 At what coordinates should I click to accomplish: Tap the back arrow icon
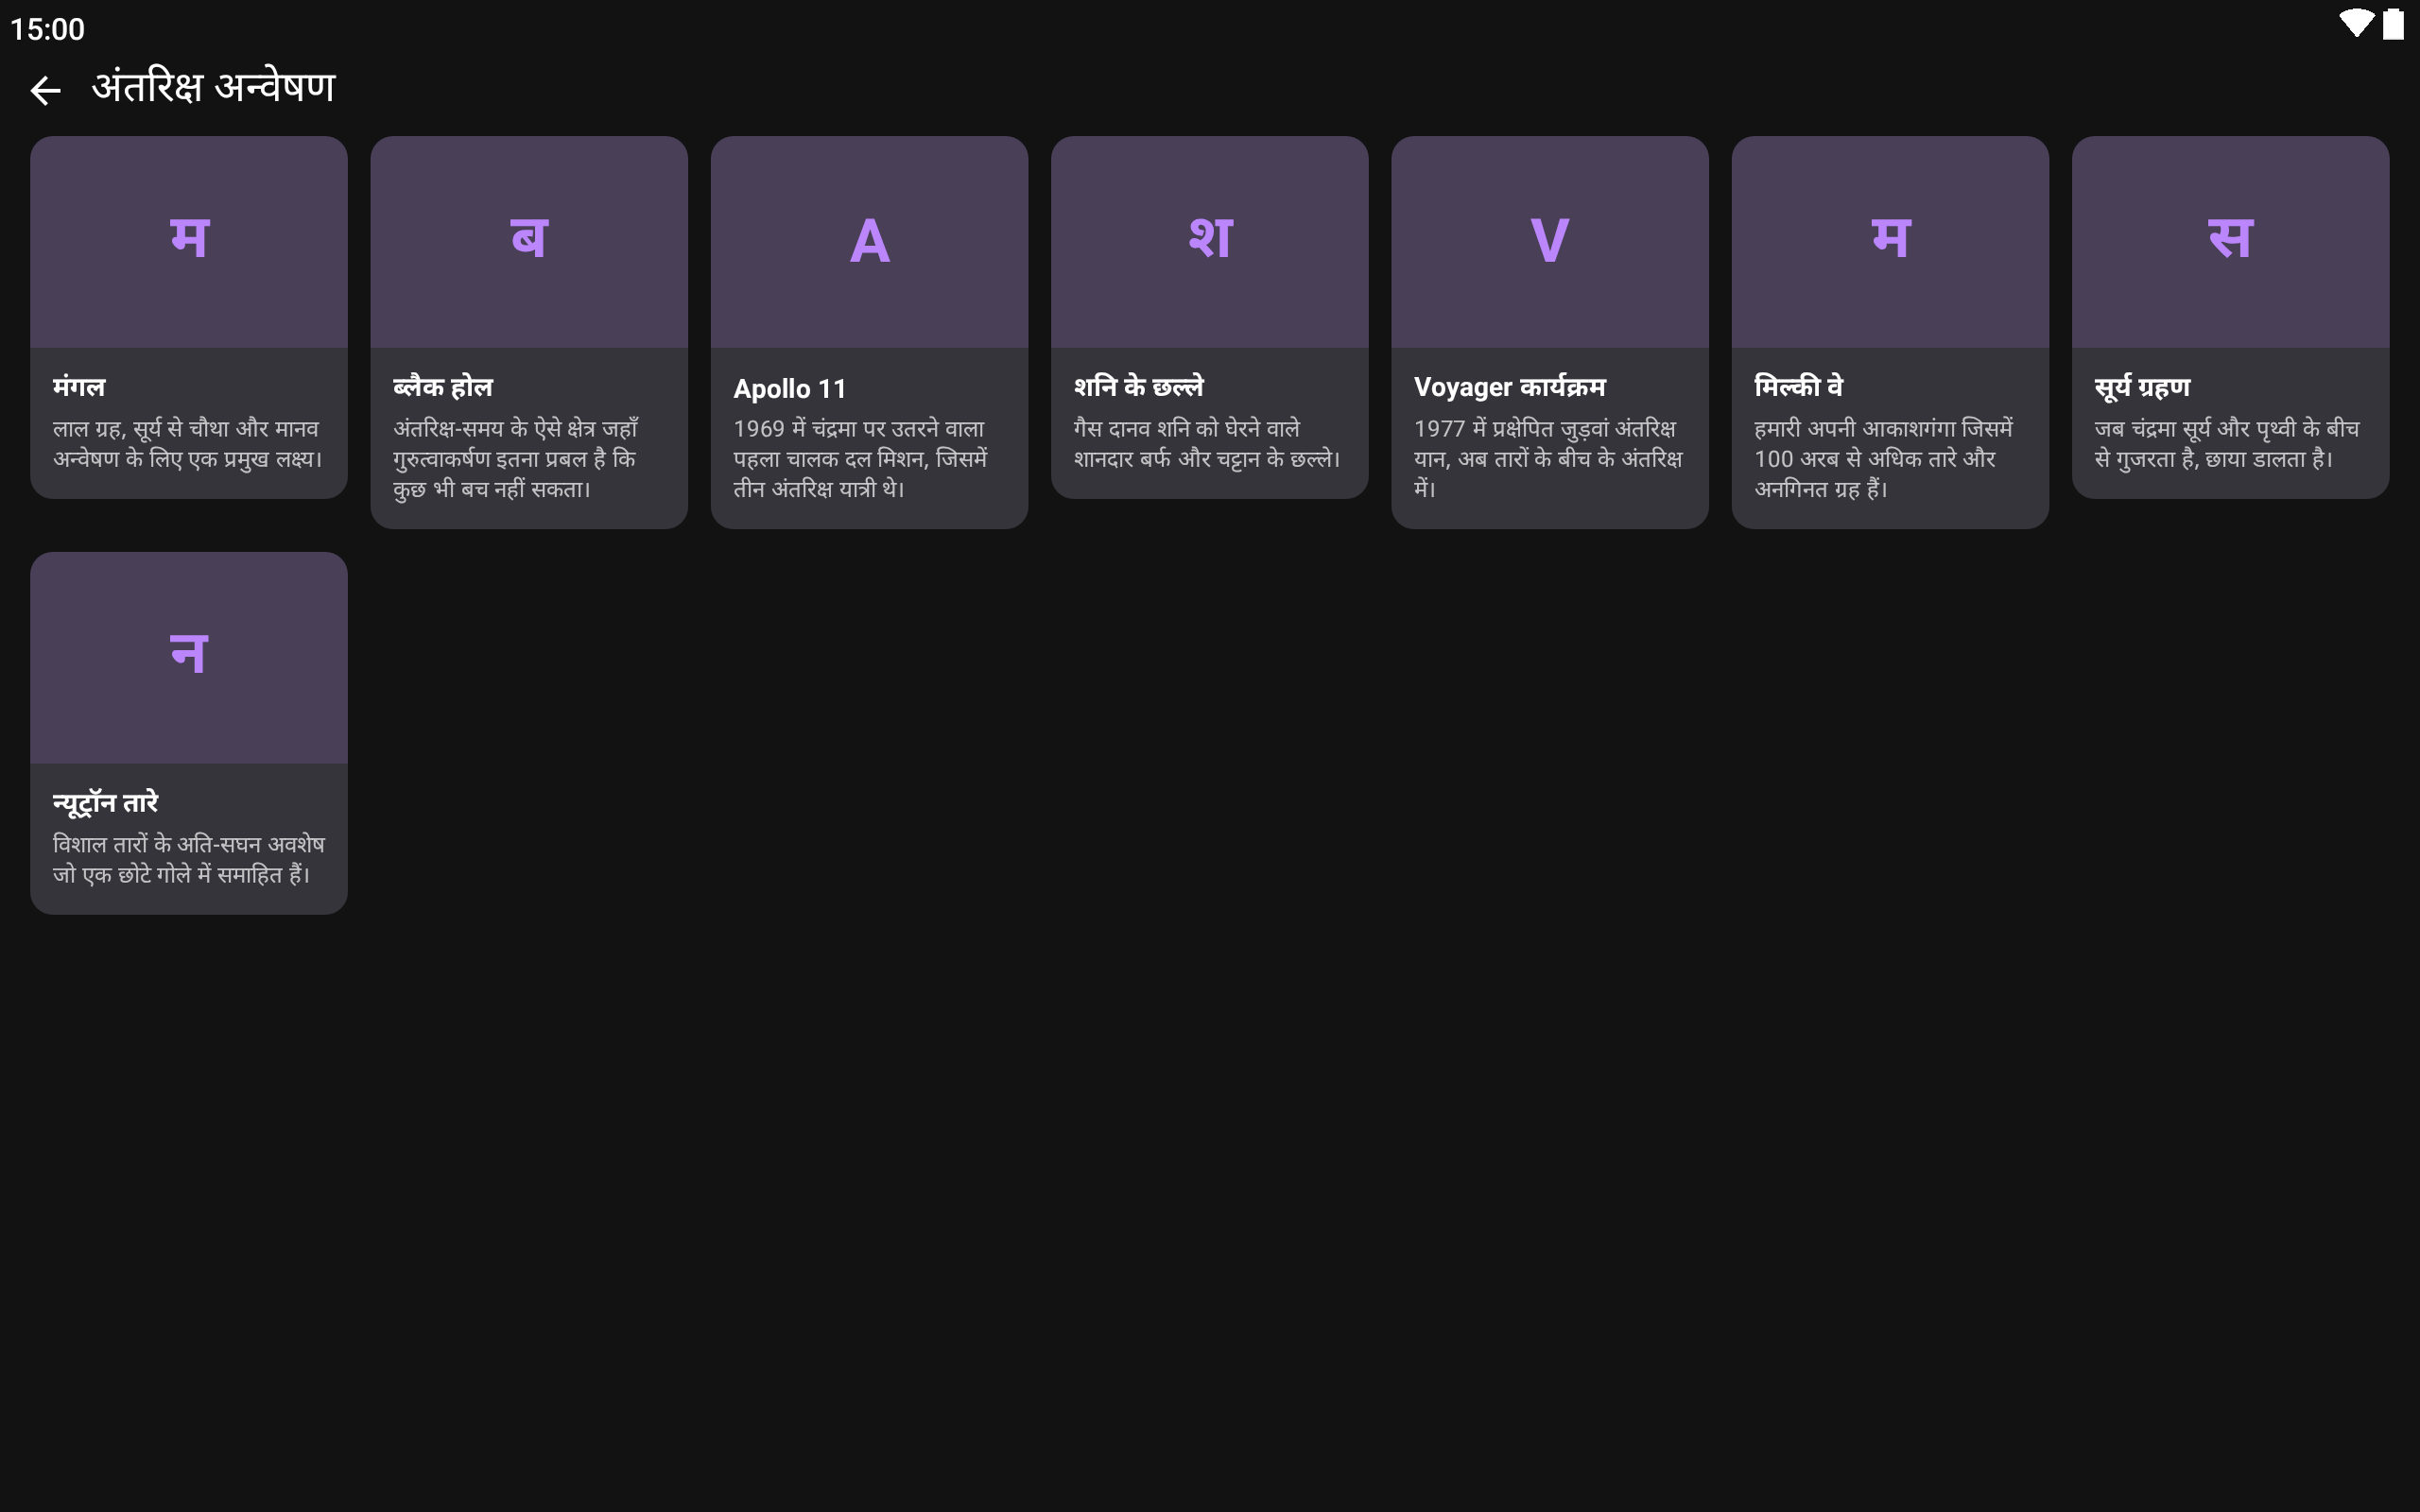click(x=45, y=91)
